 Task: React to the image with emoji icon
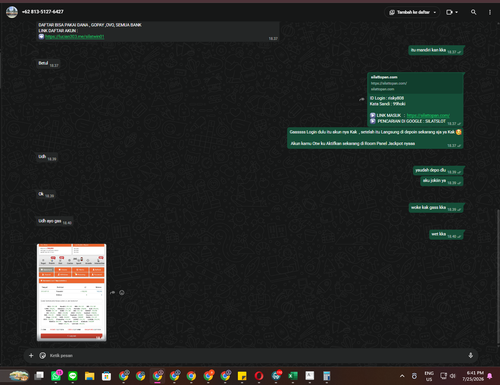coord(122,293)
